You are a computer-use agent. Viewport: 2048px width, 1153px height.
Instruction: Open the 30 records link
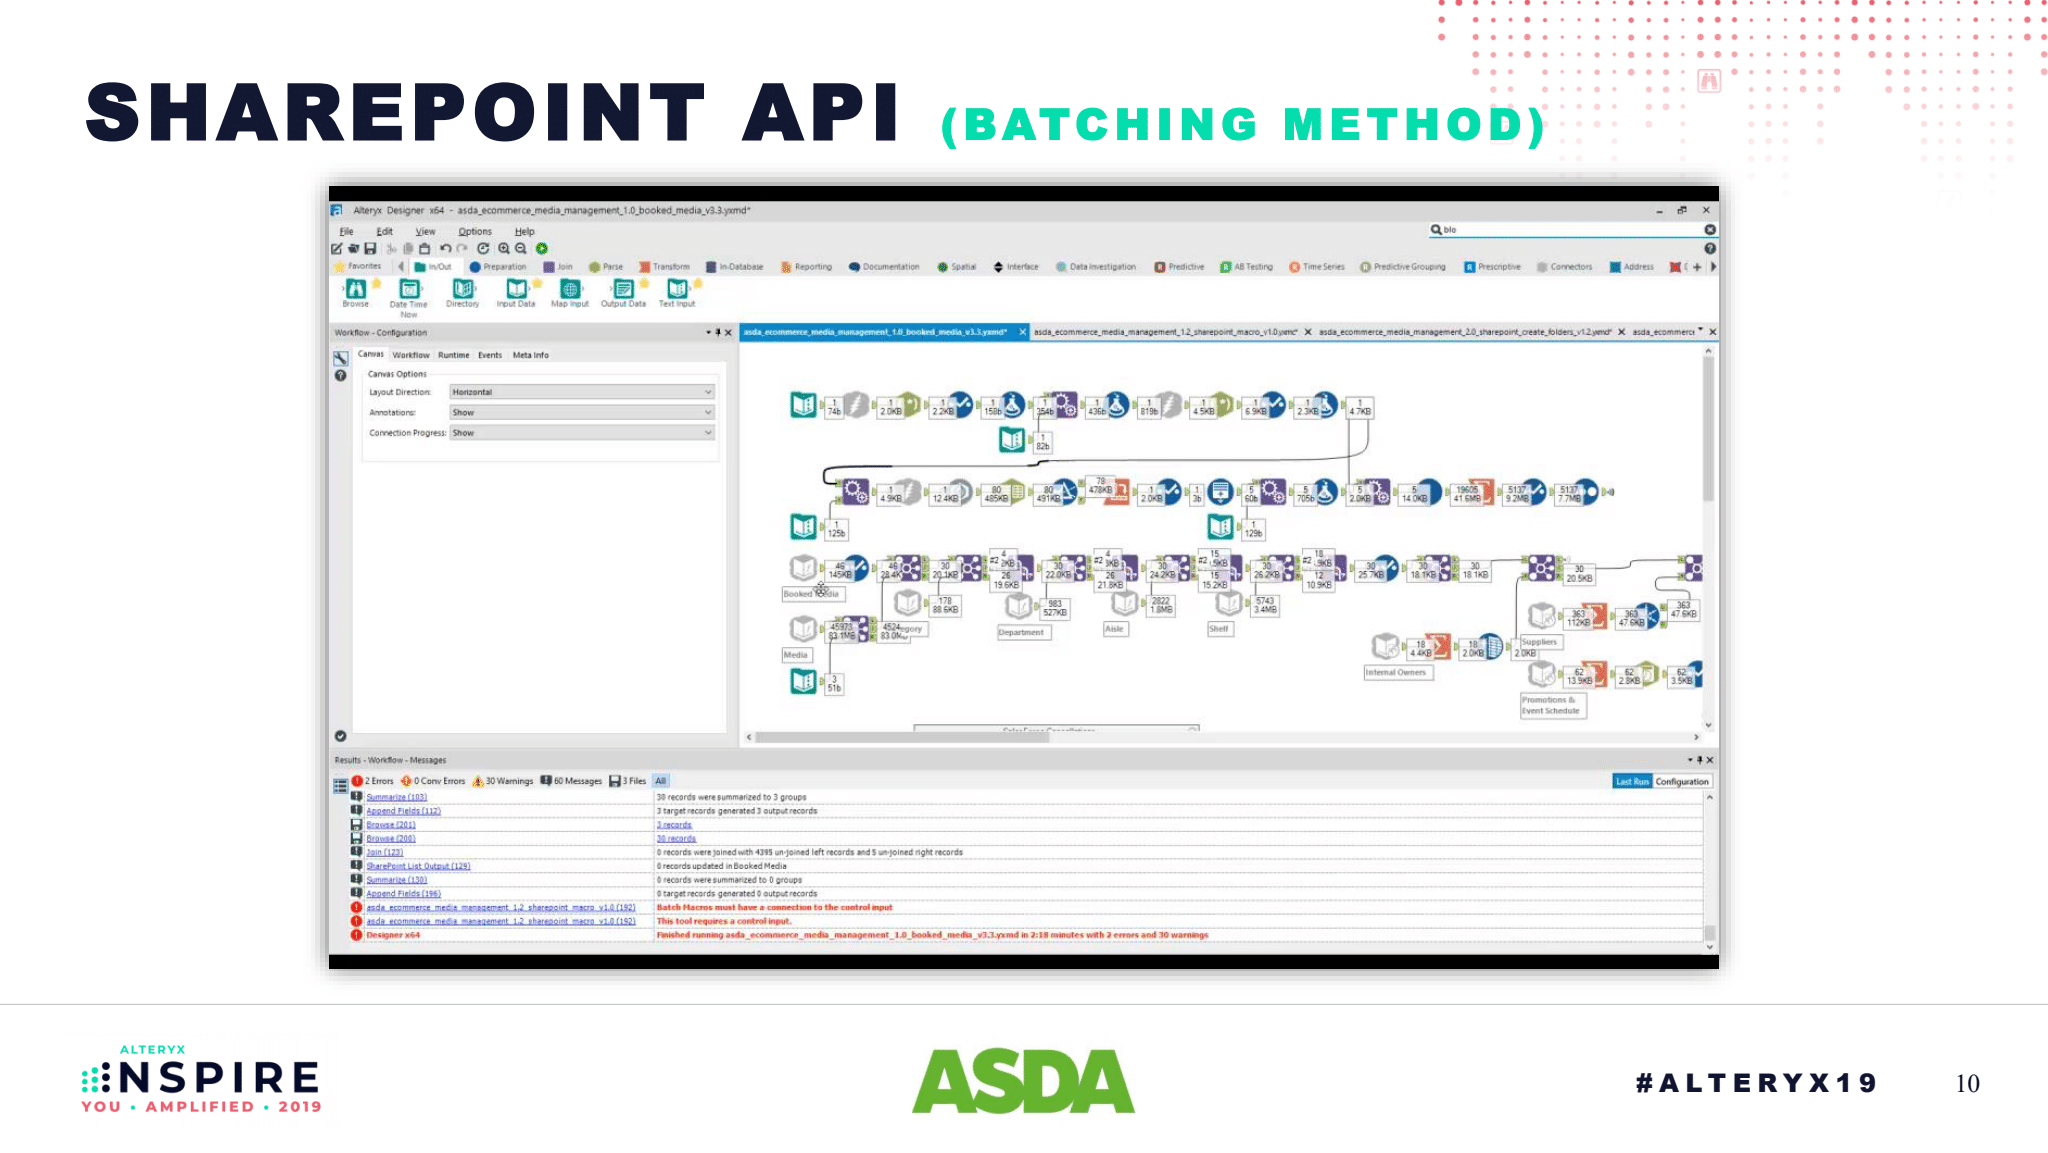(x=676, y=838)
